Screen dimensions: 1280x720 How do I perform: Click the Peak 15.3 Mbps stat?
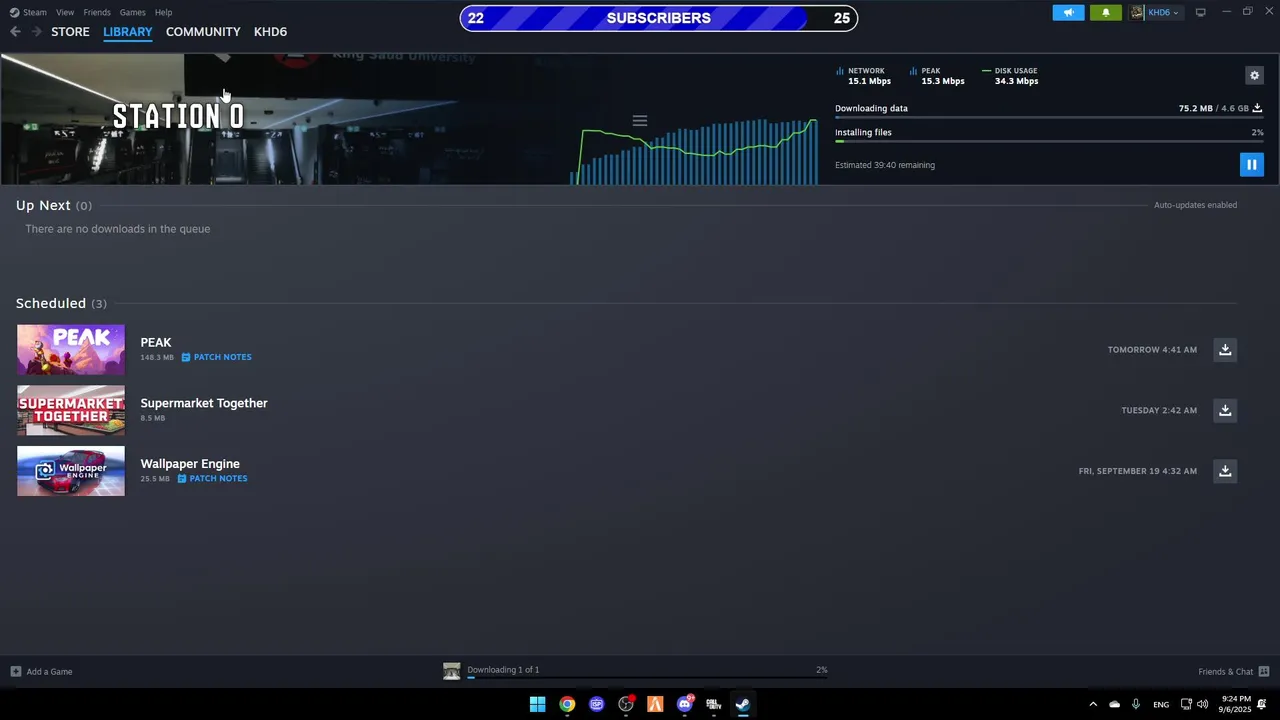[937, 76]
